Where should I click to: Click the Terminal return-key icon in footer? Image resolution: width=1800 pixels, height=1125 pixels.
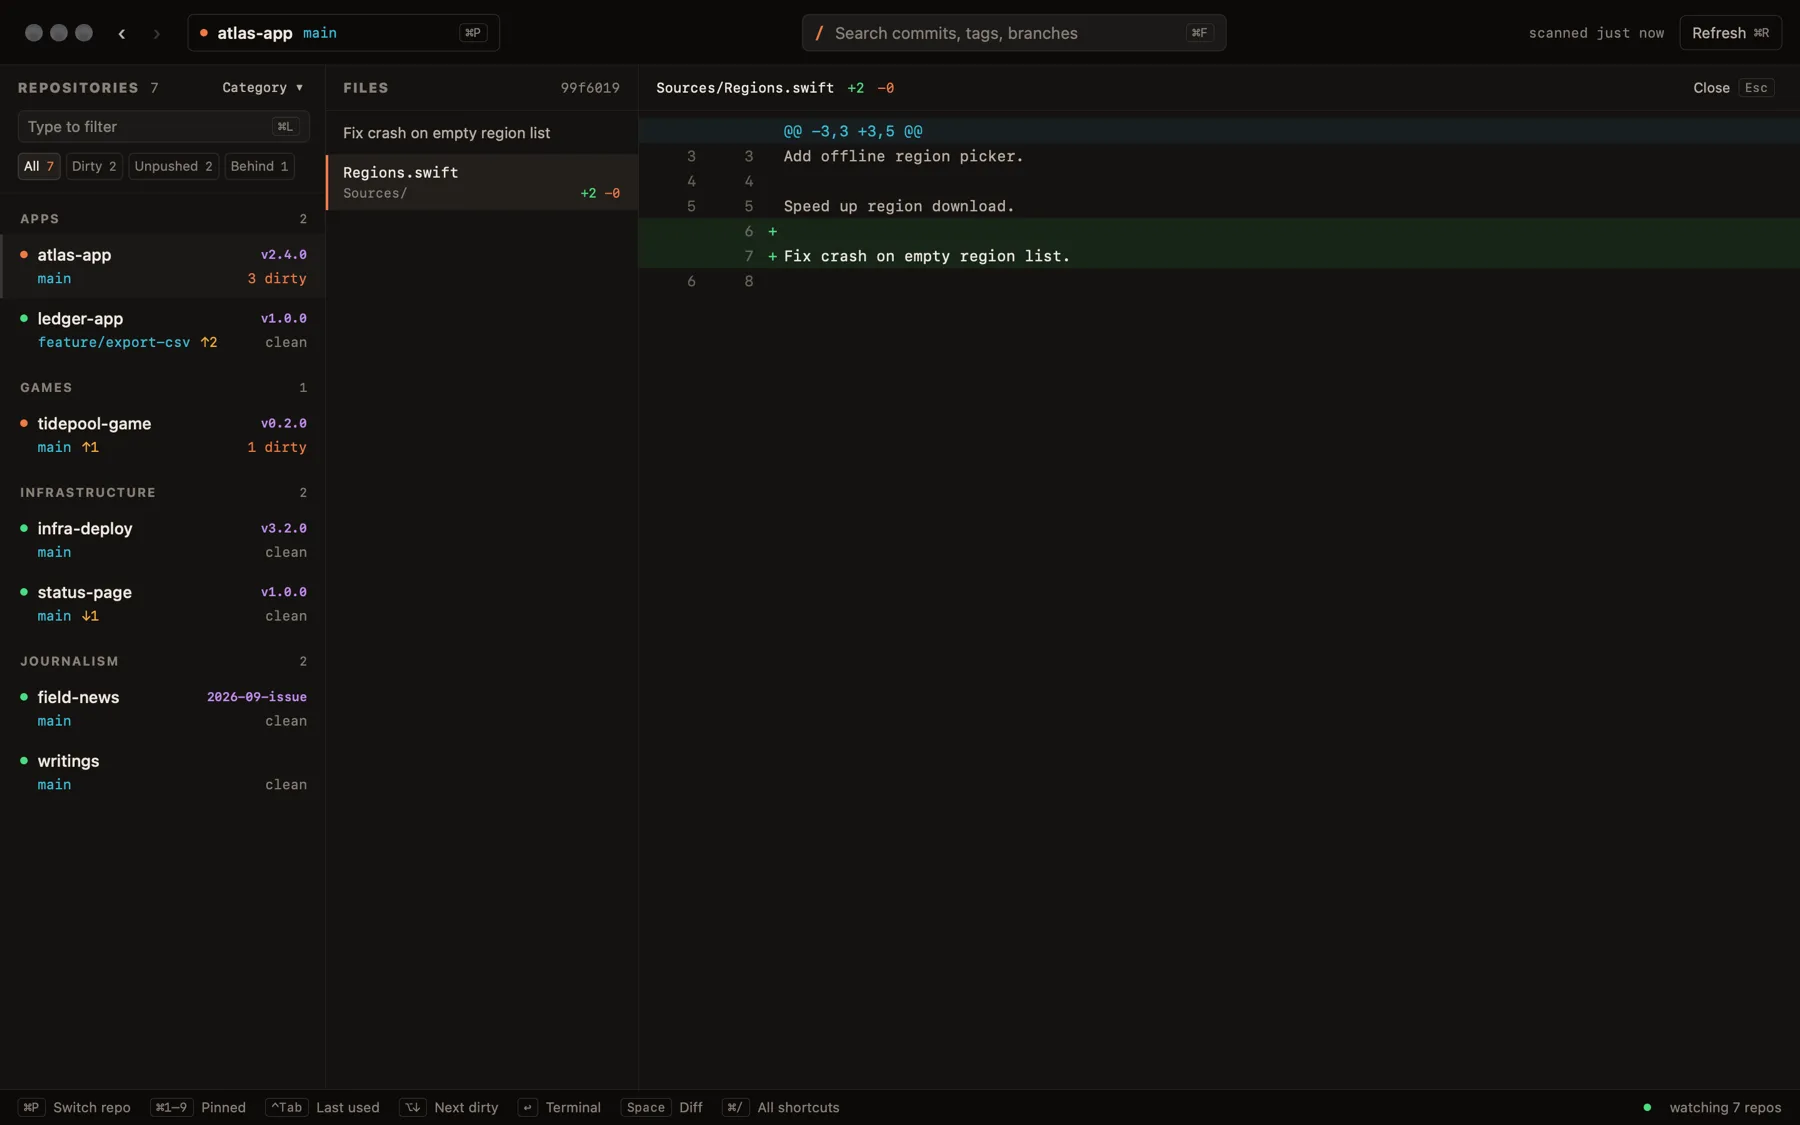pos(528,1107)
